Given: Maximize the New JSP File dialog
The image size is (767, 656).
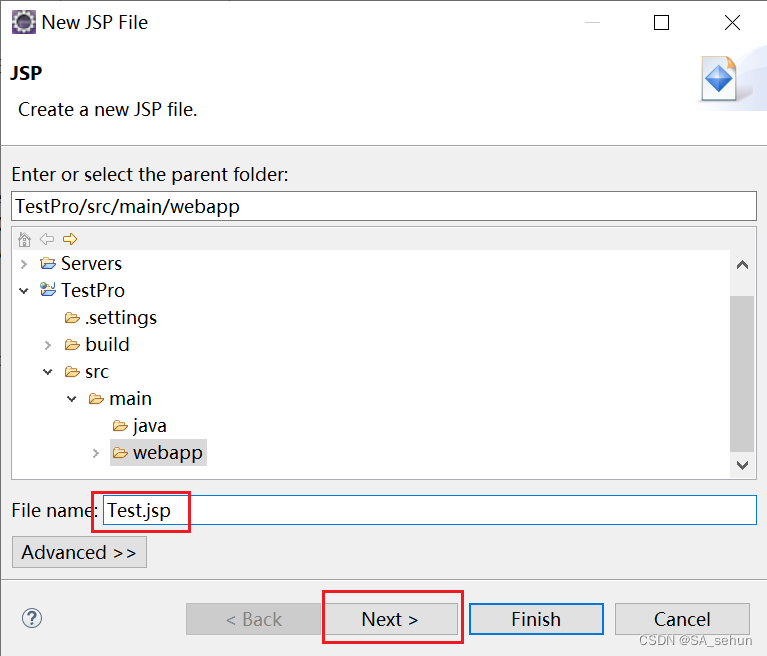Looking at the screenshot, I should [661, 23].
